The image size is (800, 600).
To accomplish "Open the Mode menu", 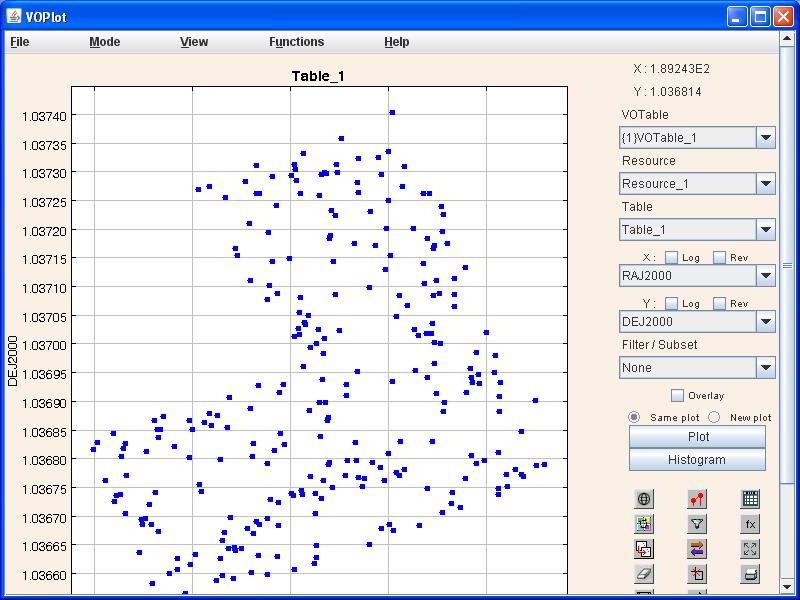I will point(105,42).
